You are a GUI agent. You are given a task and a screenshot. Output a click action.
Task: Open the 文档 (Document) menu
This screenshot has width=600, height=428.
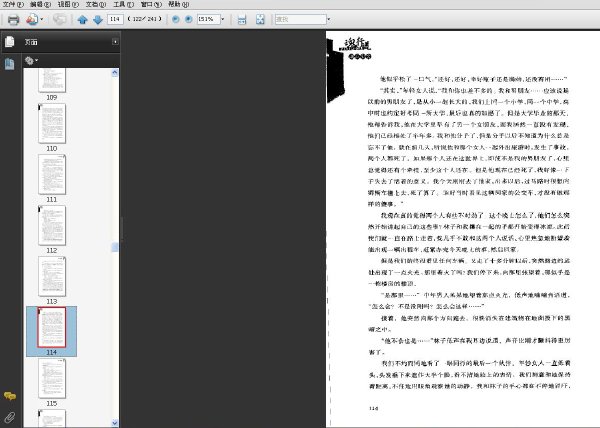pyautogui.click(x=96, y=4)
